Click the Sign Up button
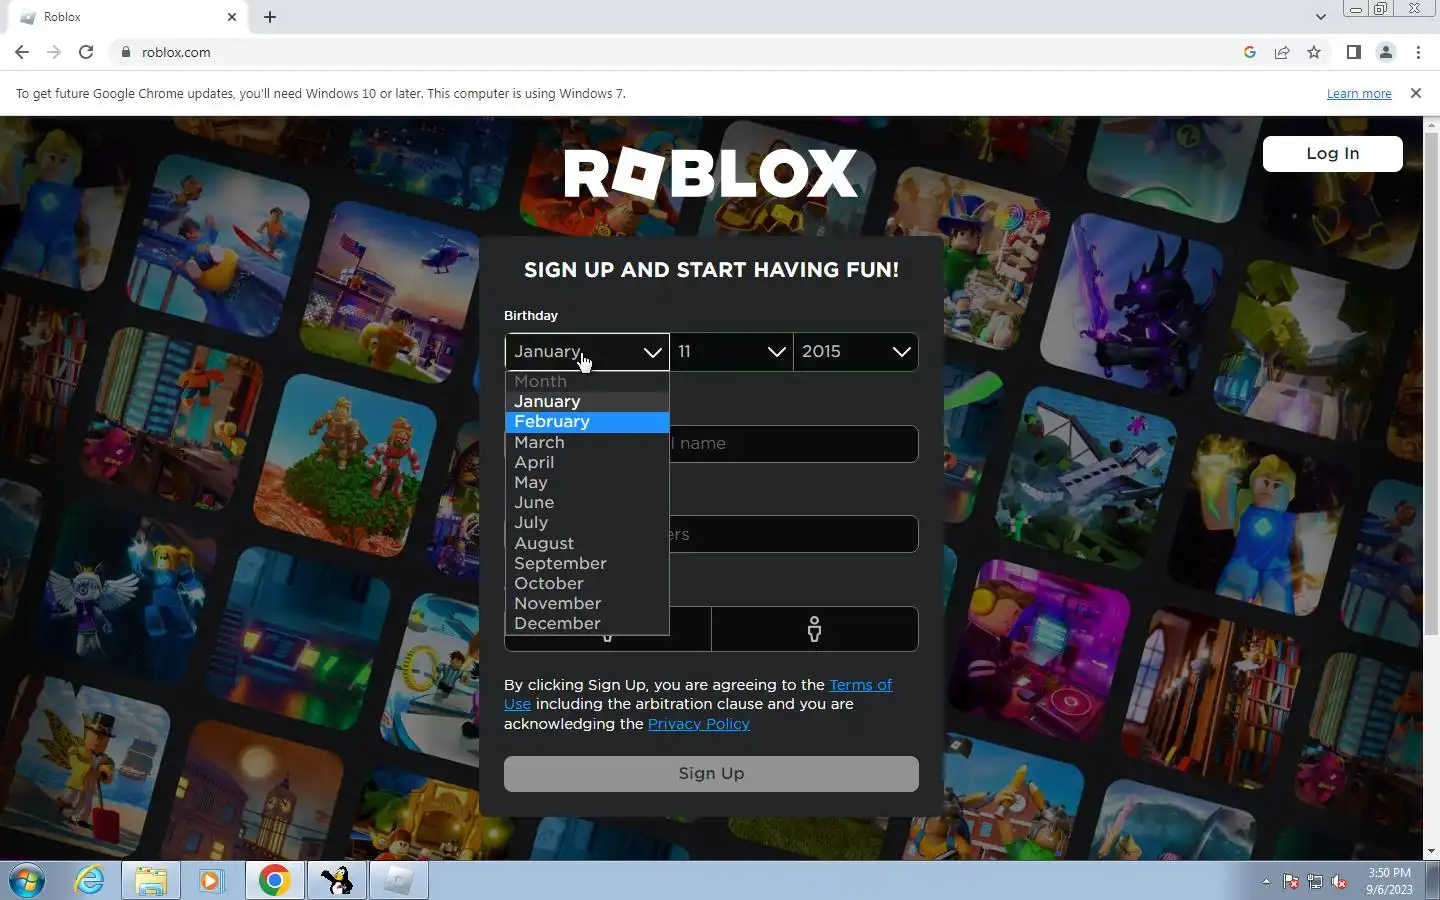The image size is (1440, 900). [x=711, y=773]
